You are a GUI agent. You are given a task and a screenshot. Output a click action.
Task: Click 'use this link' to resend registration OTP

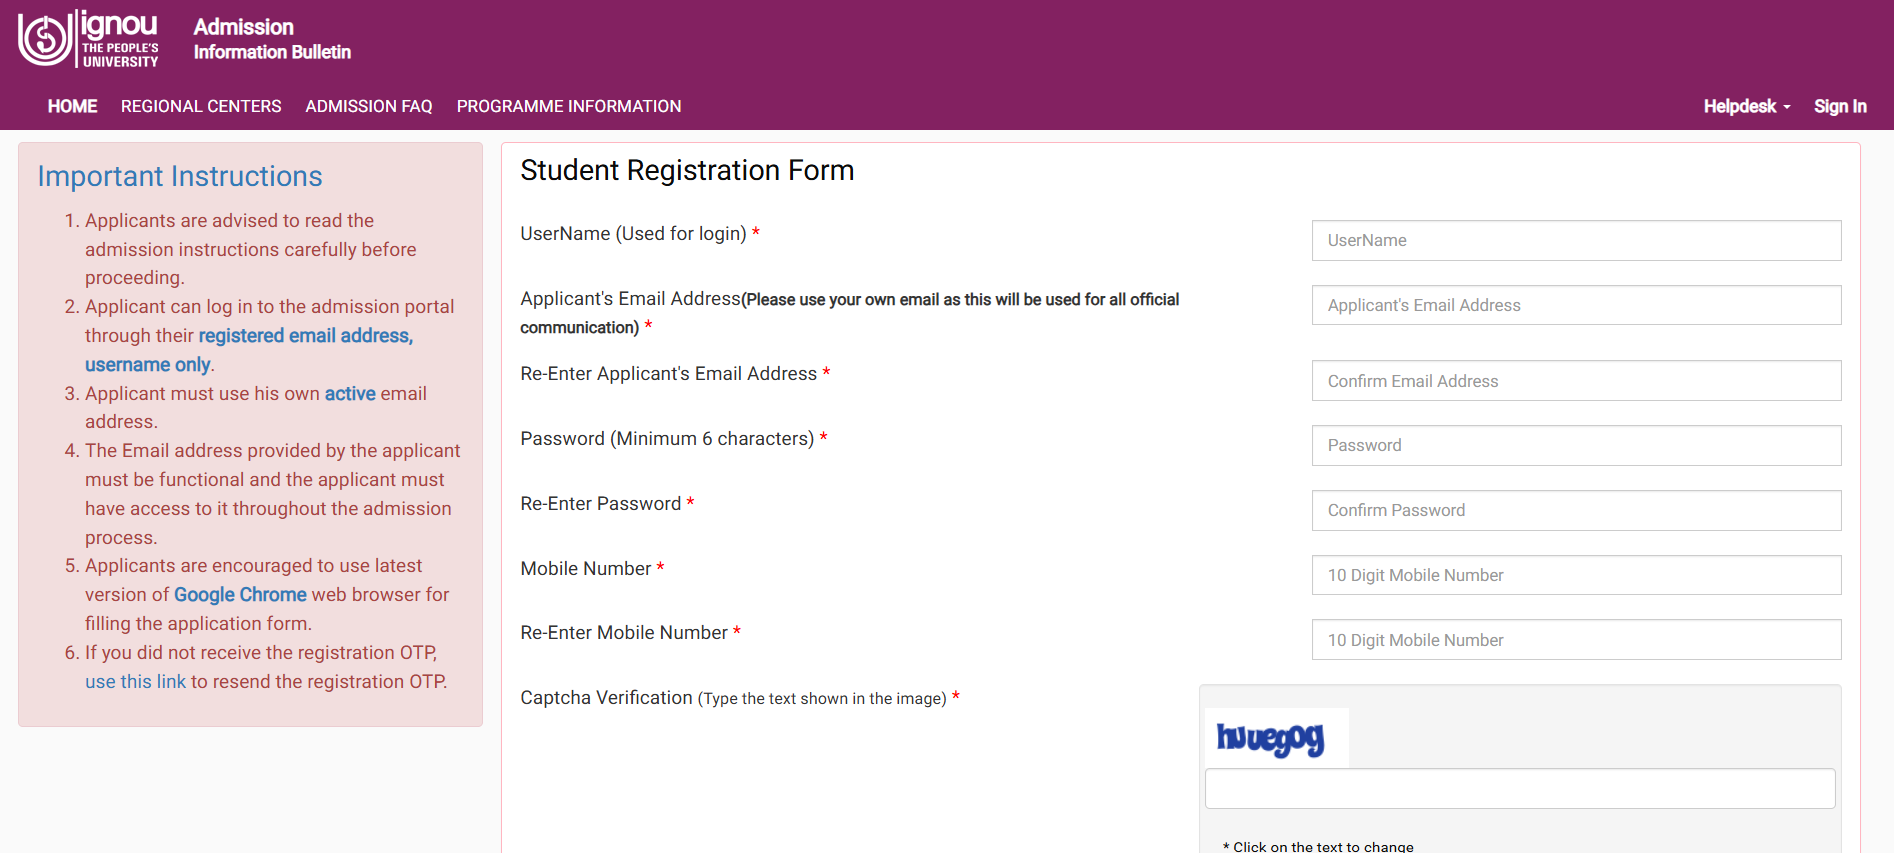pos(134,681)
